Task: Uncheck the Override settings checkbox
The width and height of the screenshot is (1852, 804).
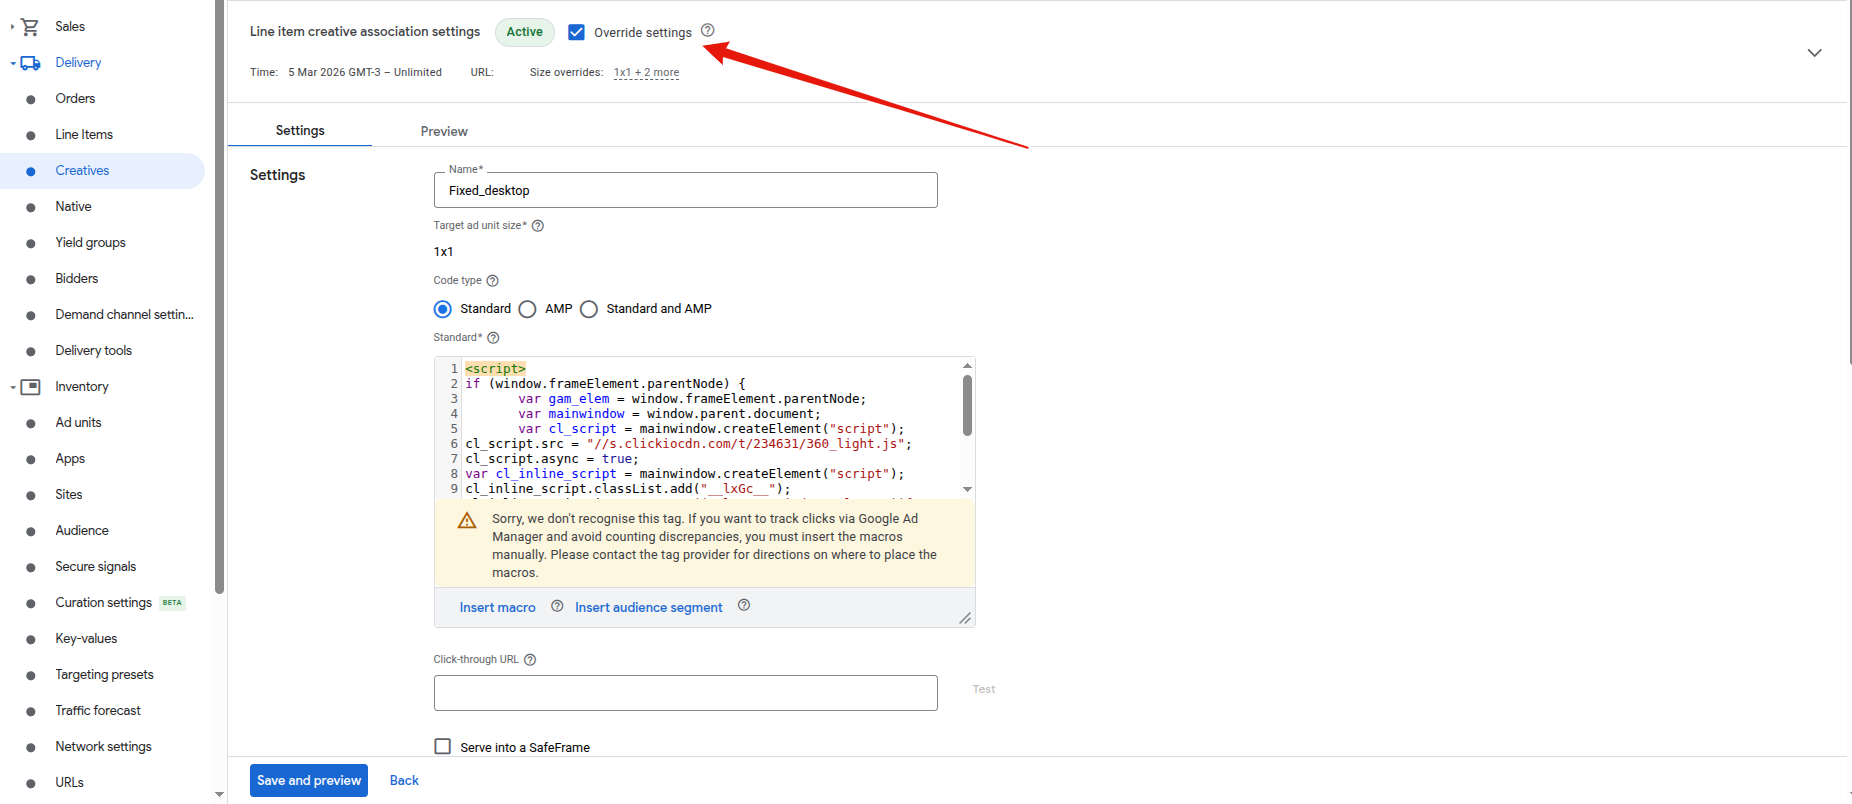Action: point(577,32)
